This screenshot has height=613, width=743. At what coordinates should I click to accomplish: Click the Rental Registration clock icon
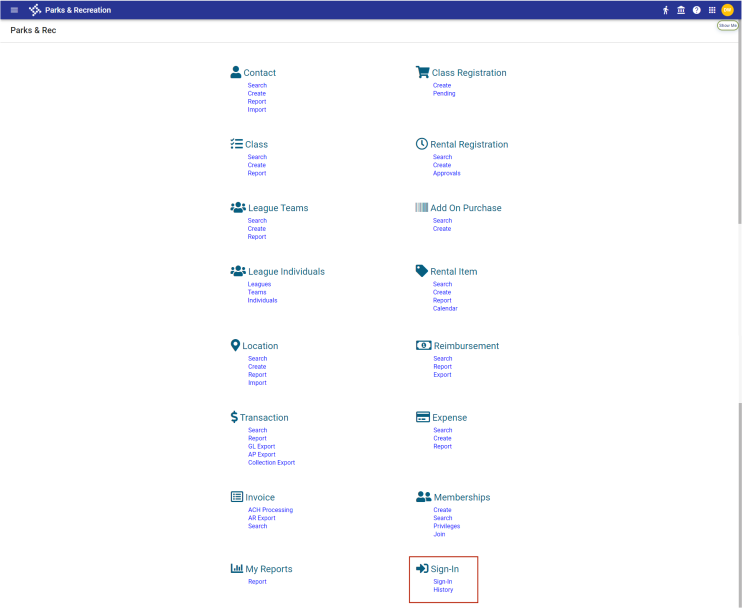[x=422, y=144]
